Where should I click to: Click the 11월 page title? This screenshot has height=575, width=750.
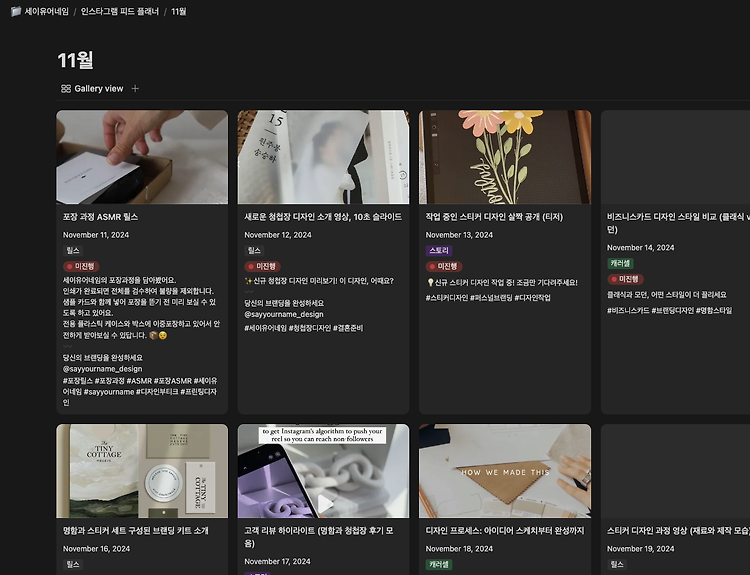point(75,60)
